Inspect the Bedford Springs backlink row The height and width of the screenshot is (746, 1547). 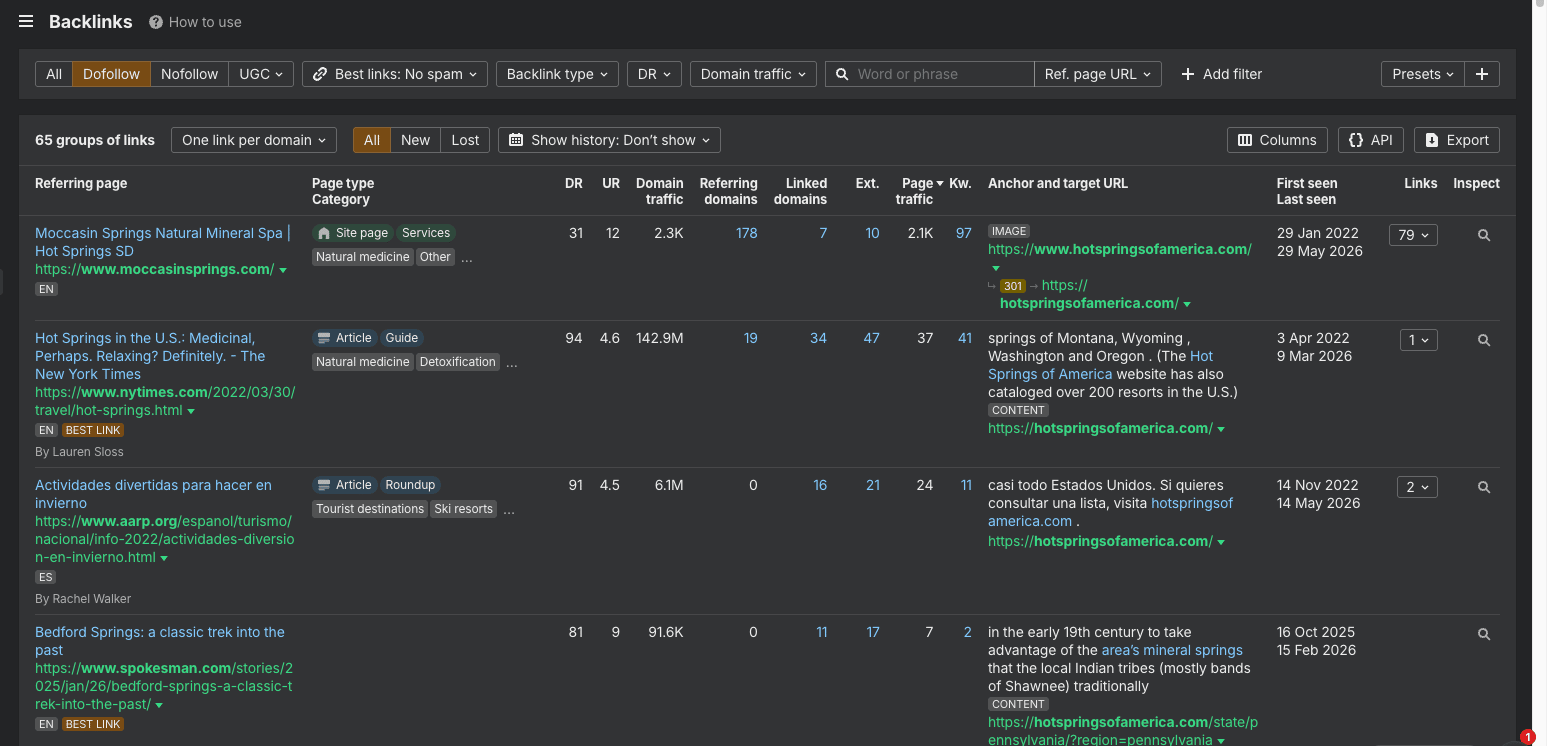pos(1484,634)
